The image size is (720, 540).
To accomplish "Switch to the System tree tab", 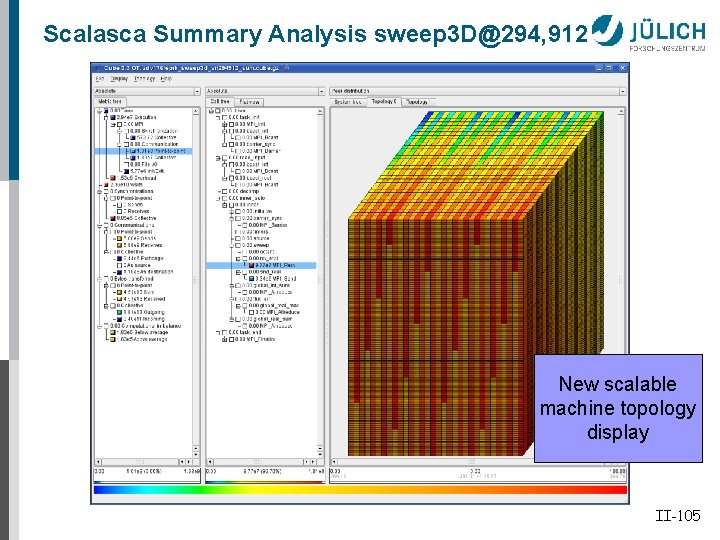I will [348, 102].
